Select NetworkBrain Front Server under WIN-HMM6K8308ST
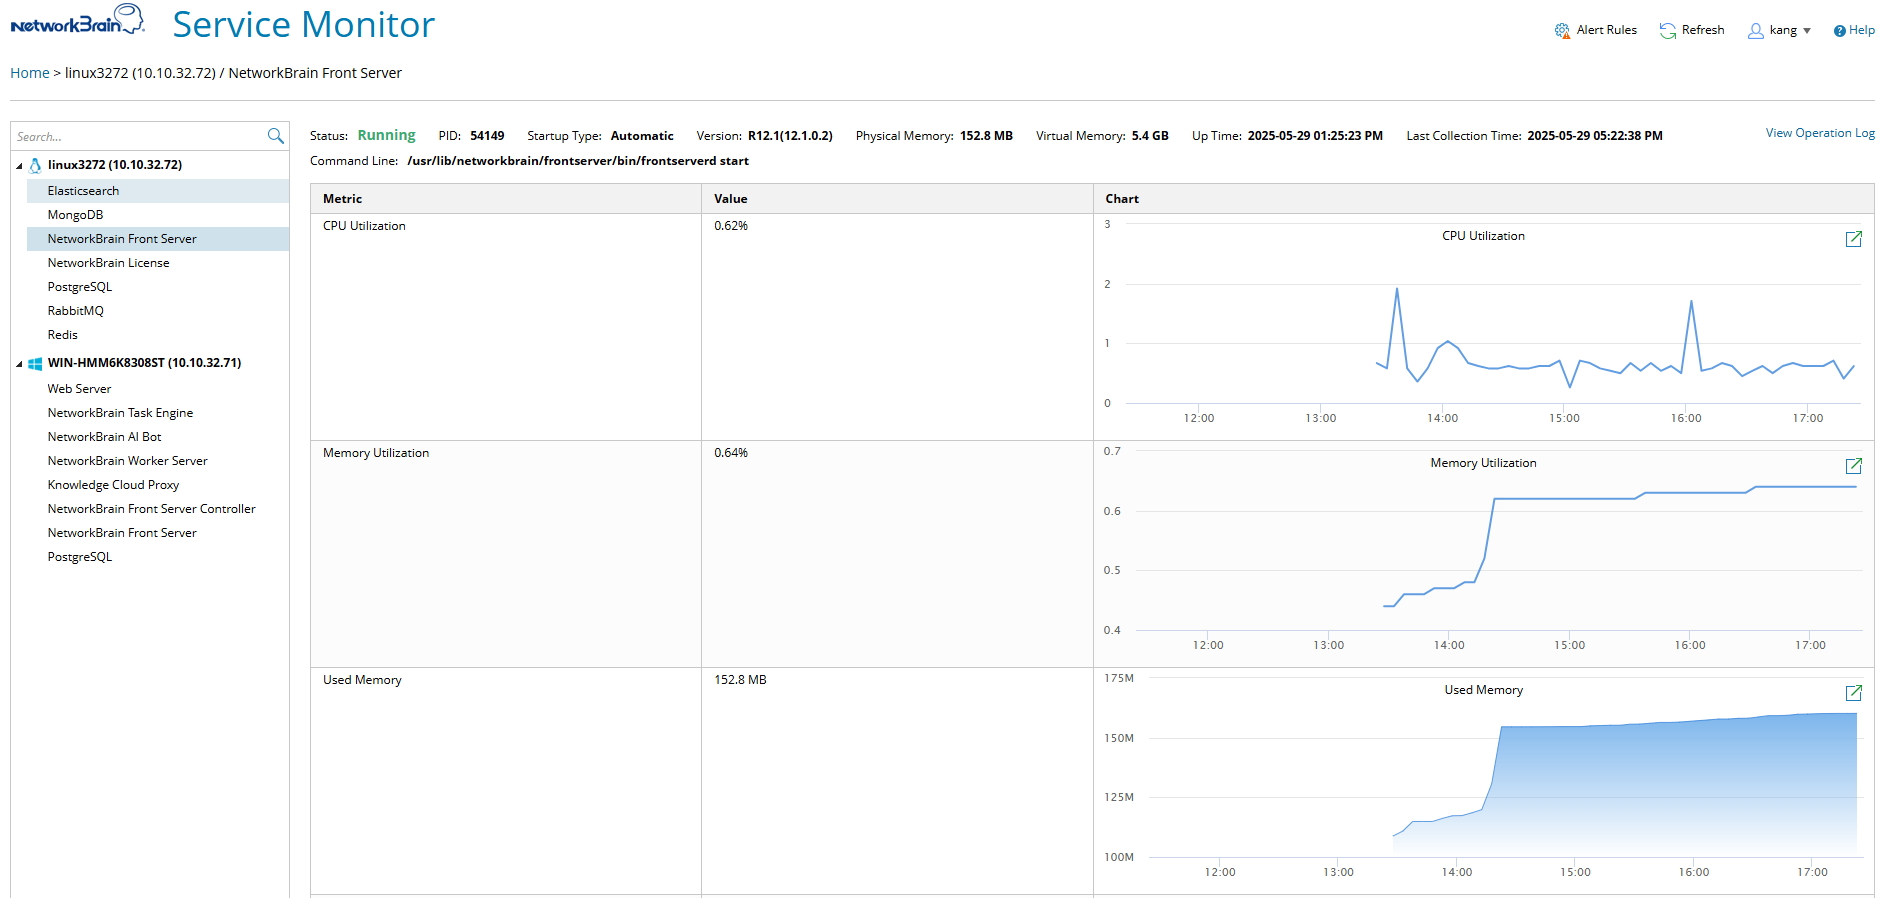The height and width of the screenshot is (898, 1880). pyautogui.click(x=158, y=533)
